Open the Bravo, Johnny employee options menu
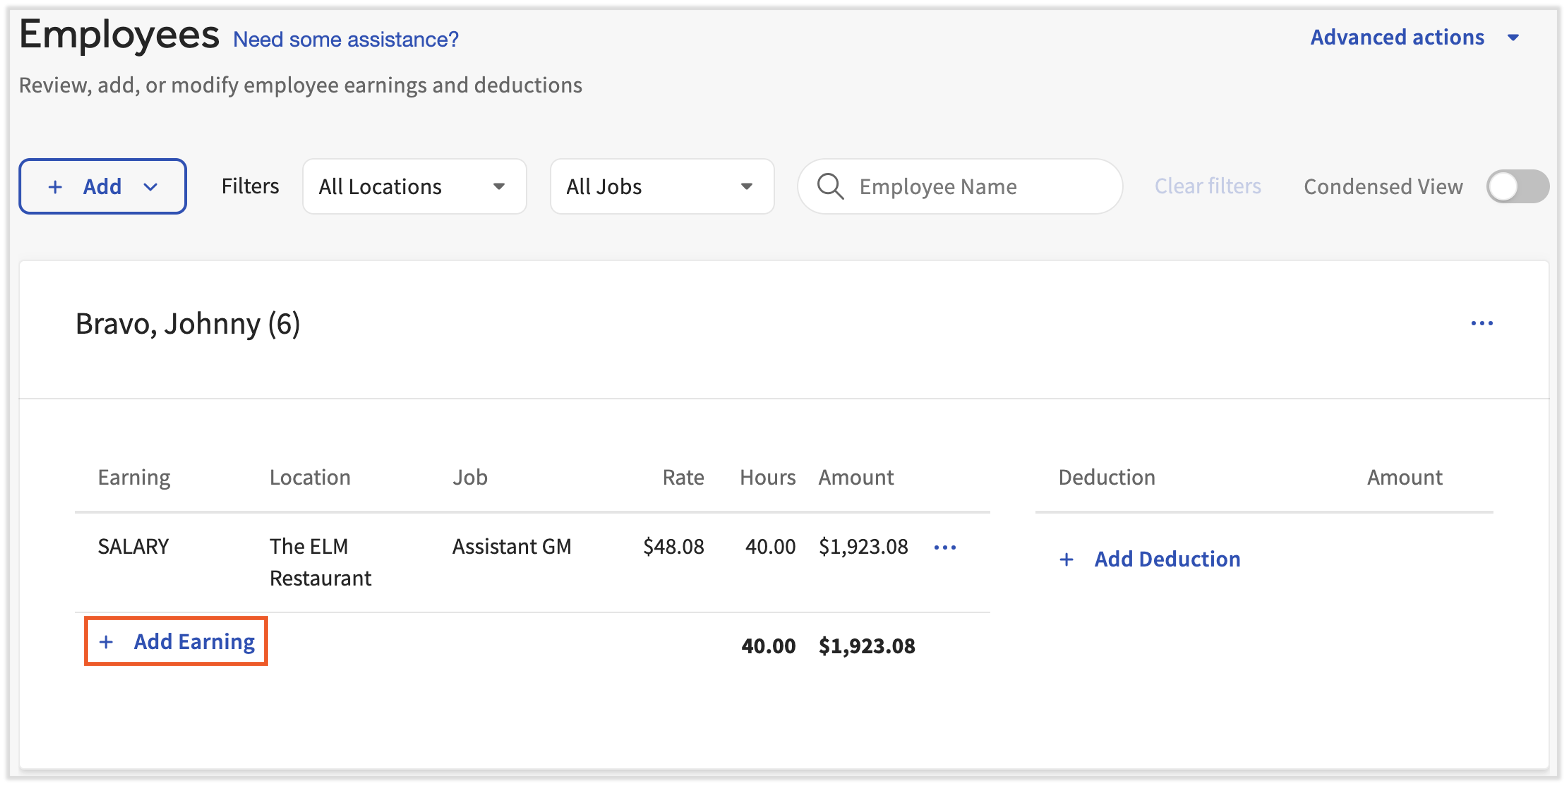The image size is (1568, 786). click(x=1481, y=324)
